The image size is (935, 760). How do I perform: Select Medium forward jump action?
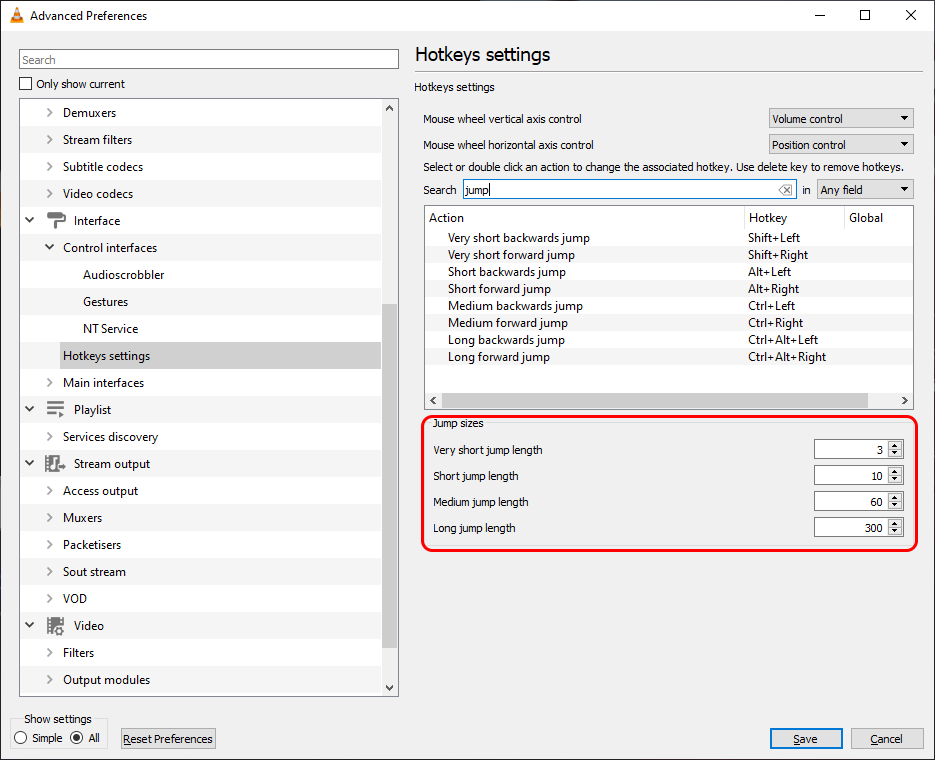(x=669, y=323)
